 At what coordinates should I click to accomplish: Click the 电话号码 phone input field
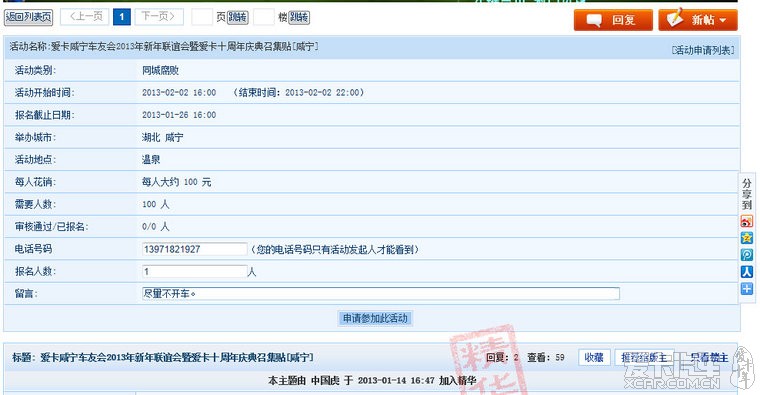[194, 249]
